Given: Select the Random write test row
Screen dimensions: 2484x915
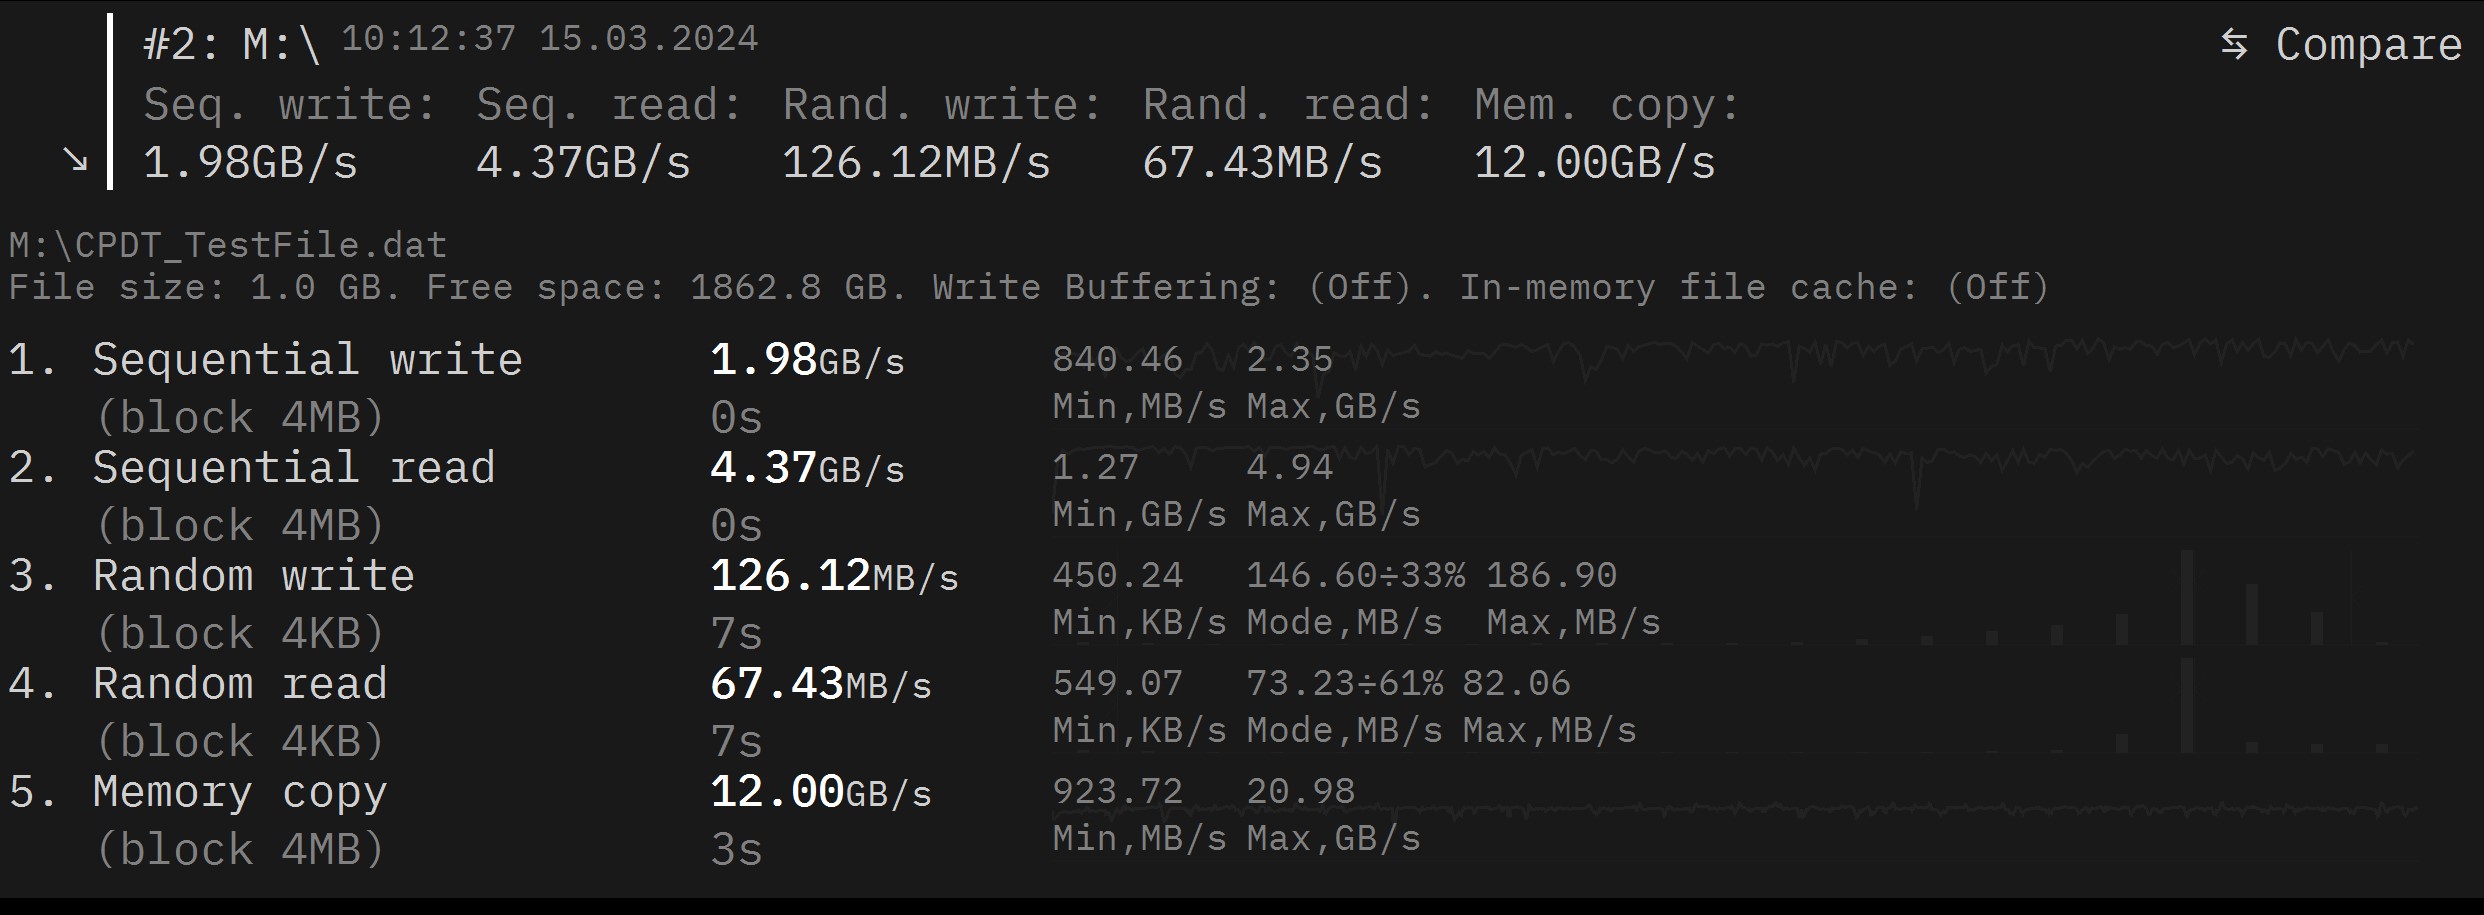Looking at the screenshot, I should [x=253, y=576].
